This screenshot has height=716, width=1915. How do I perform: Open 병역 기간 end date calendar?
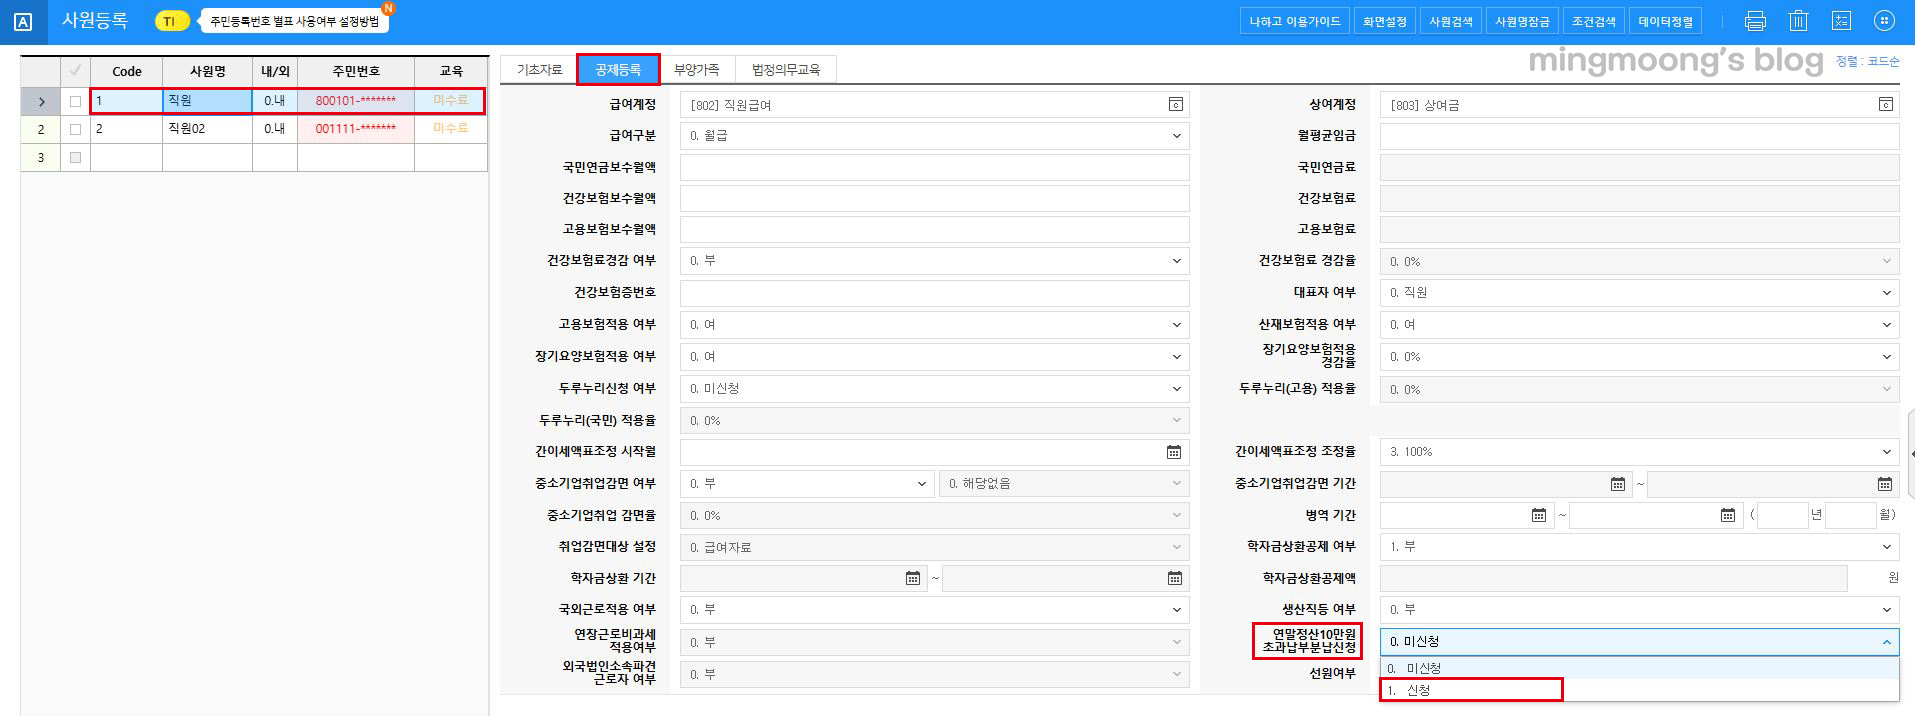[x=1727, y=515]
